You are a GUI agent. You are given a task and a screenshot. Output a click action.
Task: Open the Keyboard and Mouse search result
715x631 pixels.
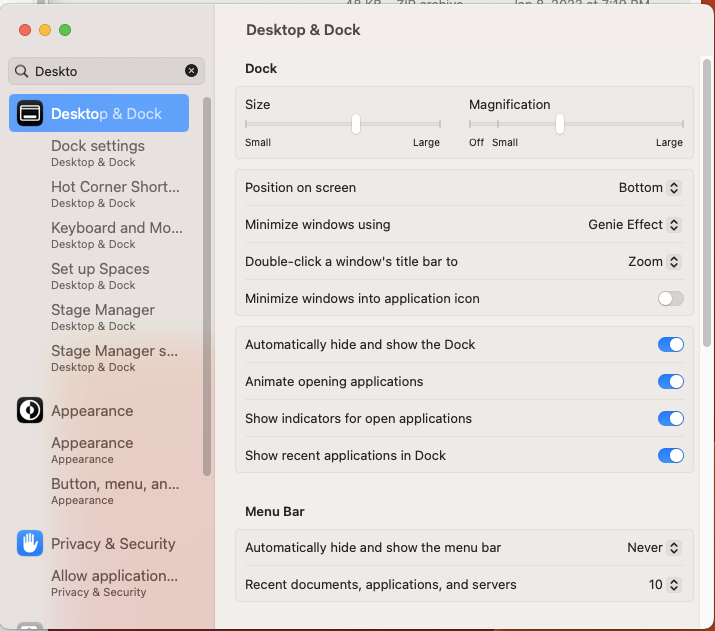117,235
